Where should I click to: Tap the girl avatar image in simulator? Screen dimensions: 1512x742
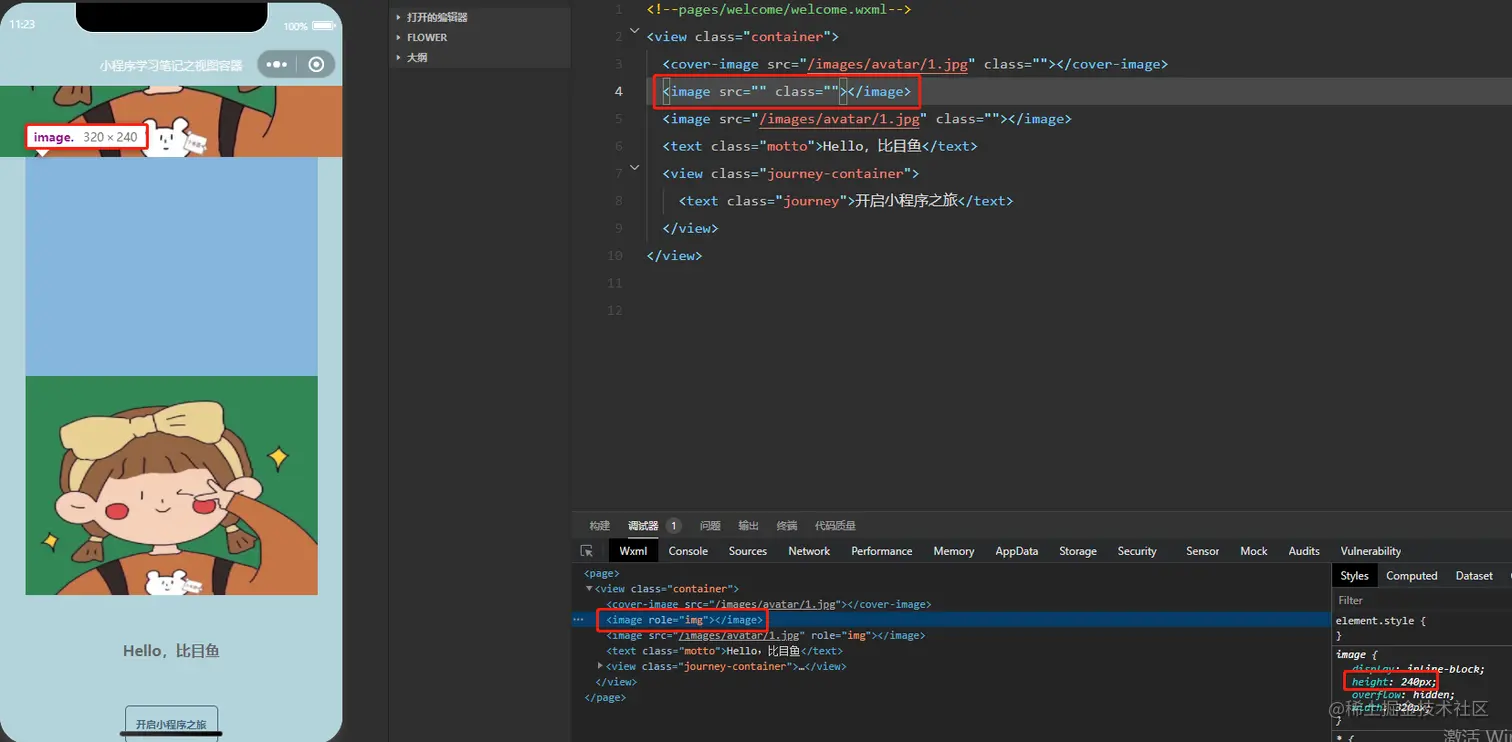pyautogui.click(x=171, y=485)
